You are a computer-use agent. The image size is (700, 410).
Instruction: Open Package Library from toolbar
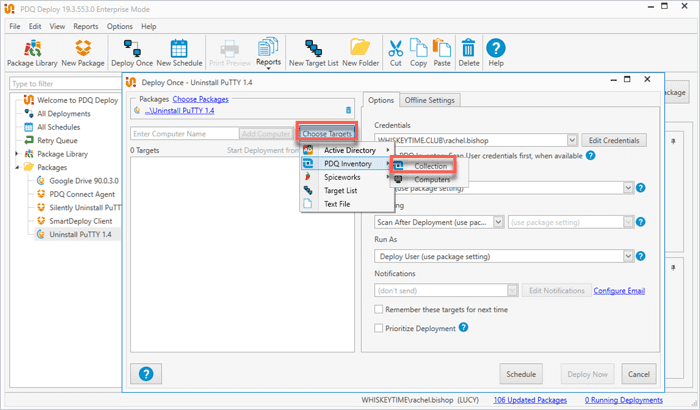(x=32, y=53)
